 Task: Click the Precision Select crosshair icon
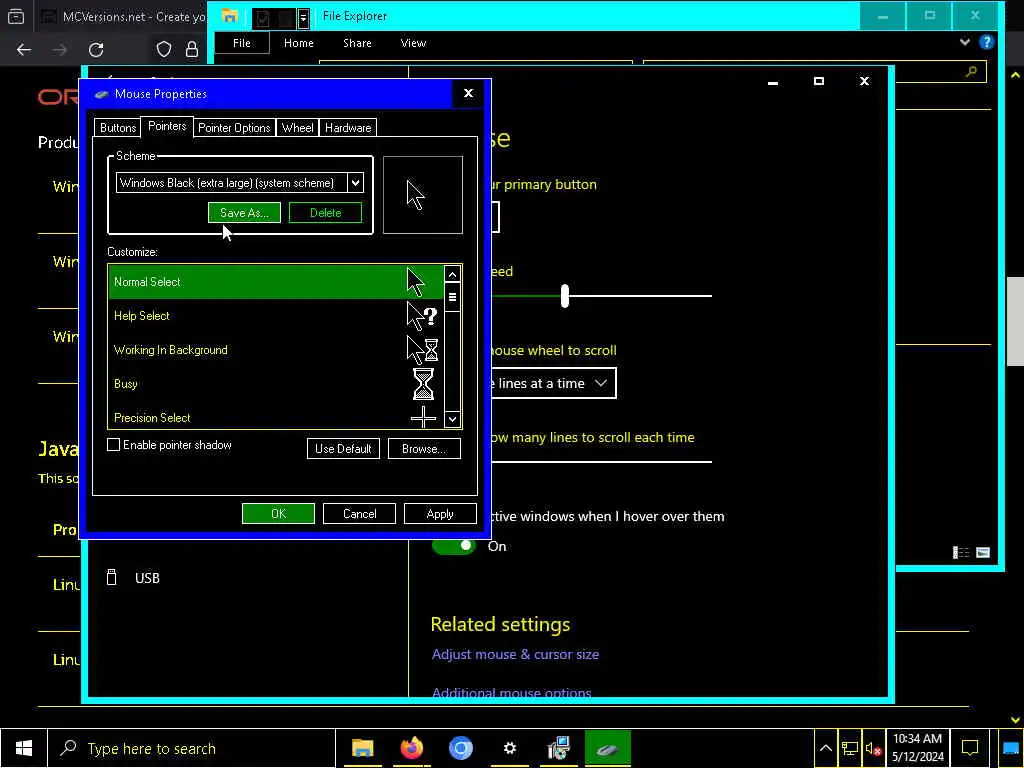point(423,417)
